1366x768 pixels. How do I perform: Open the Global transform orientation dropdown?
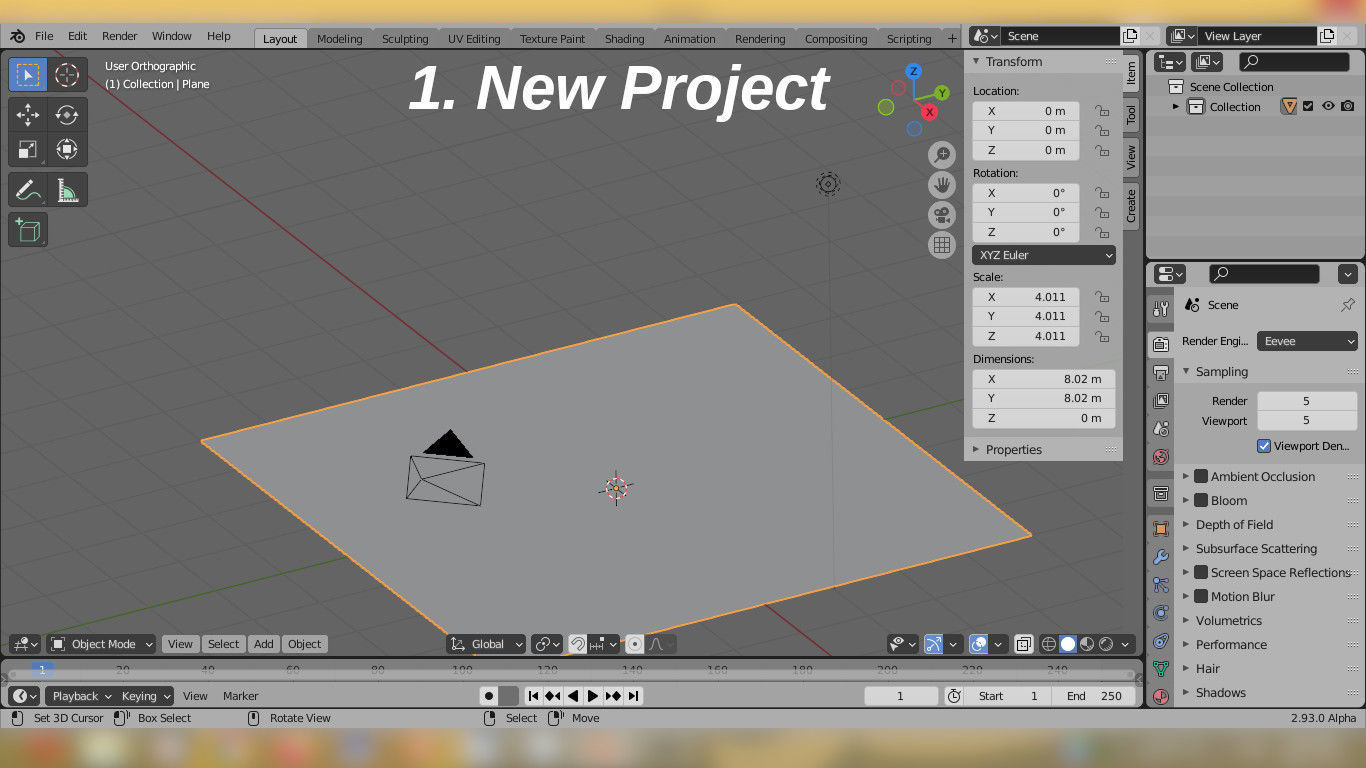click(486, 644)
